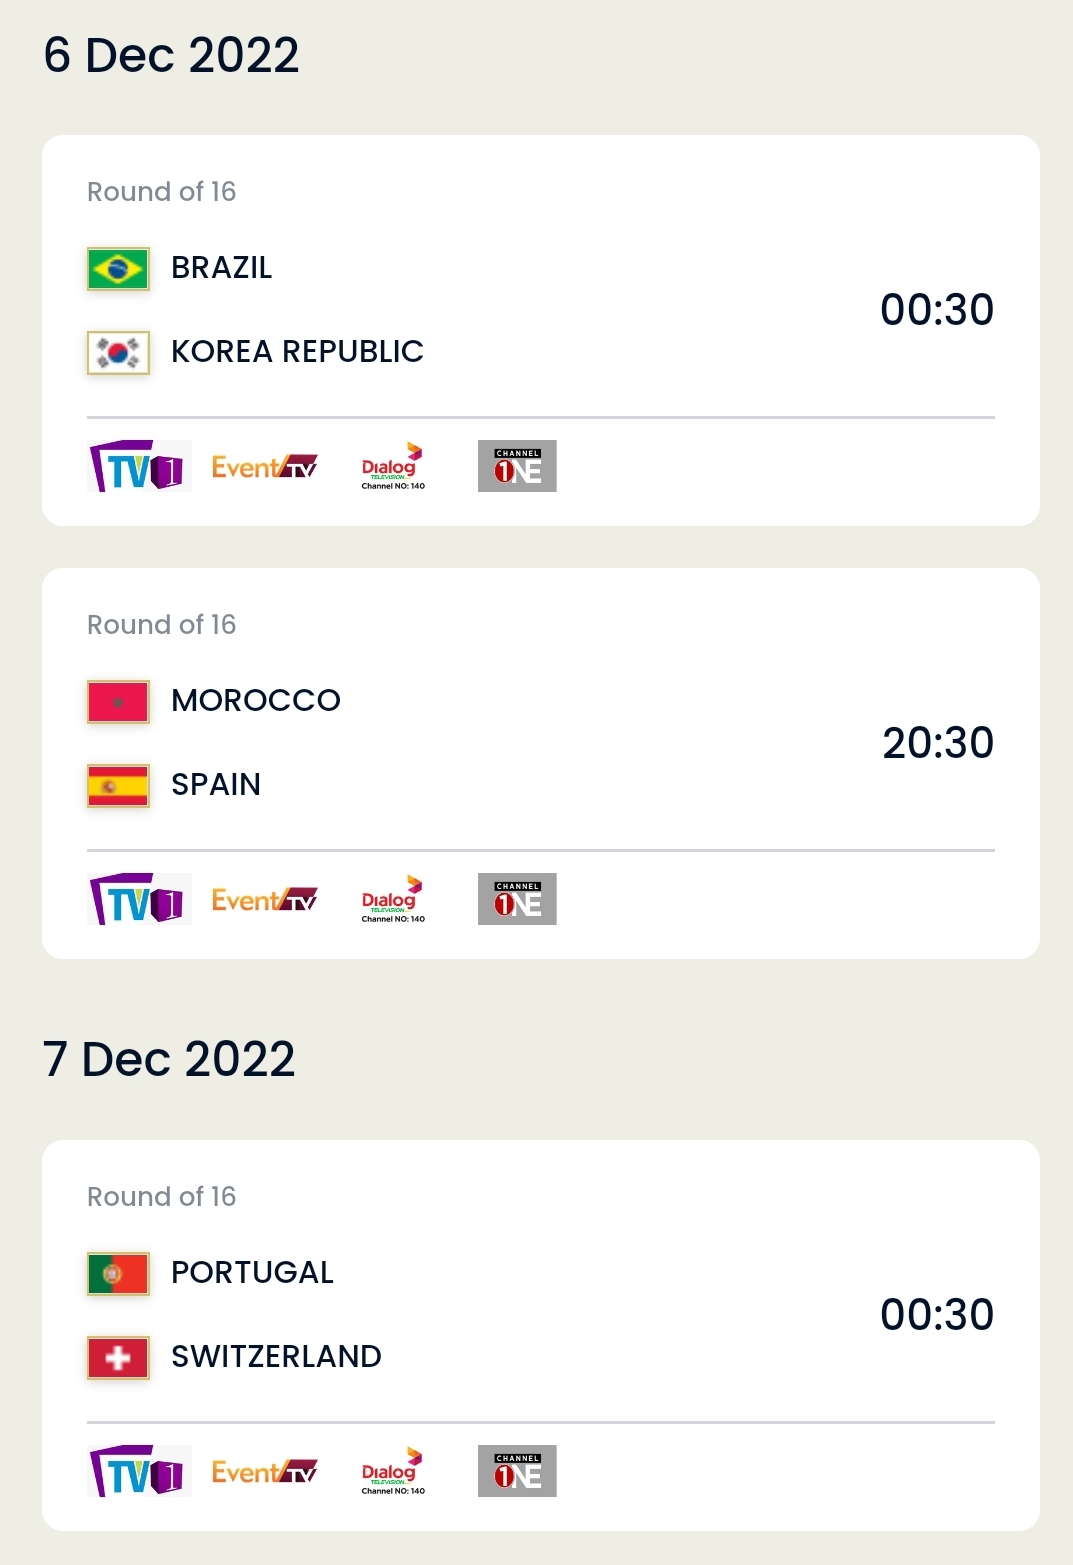This screenshot has width=1073, height=1565.
Task: Select the Morocco team name
Action: [x=256, y=700]
